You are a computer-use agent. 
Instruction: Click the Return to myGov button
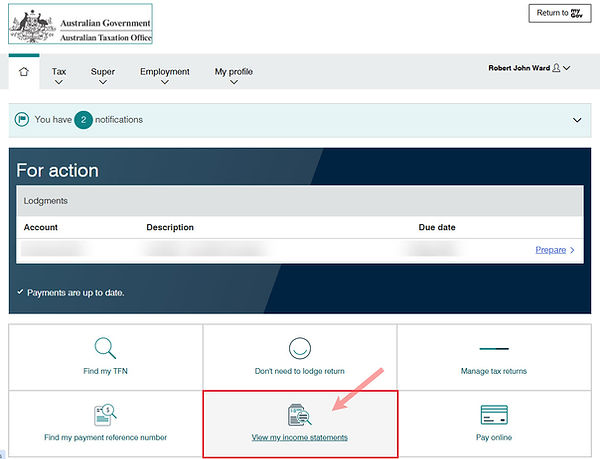(560, 13)
